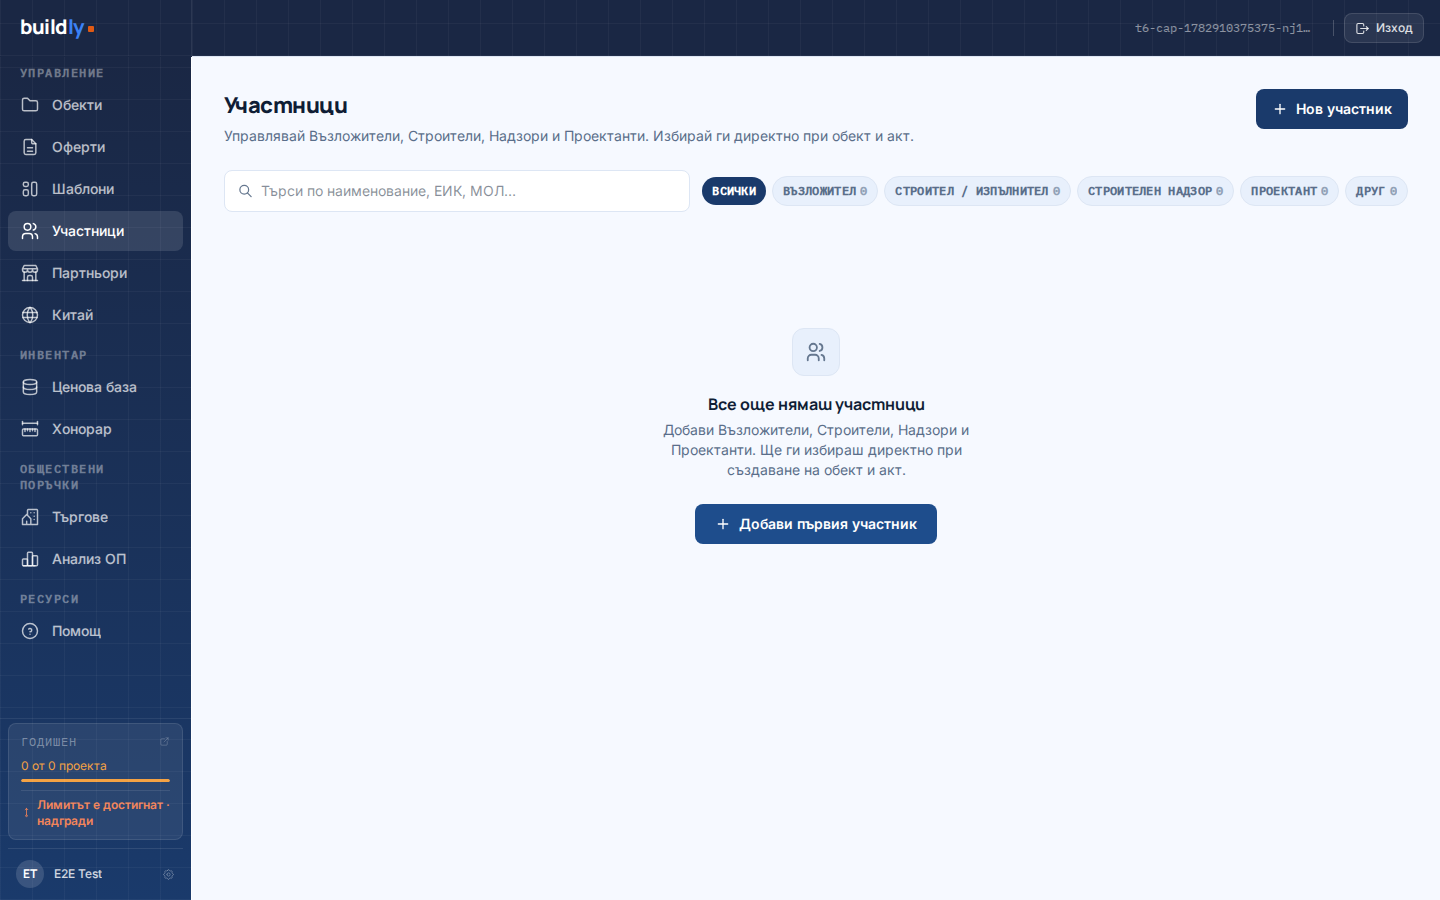Open Обекти folder icon in sidebar
The height and width of the screenshot is (900, 1440).
30,105
